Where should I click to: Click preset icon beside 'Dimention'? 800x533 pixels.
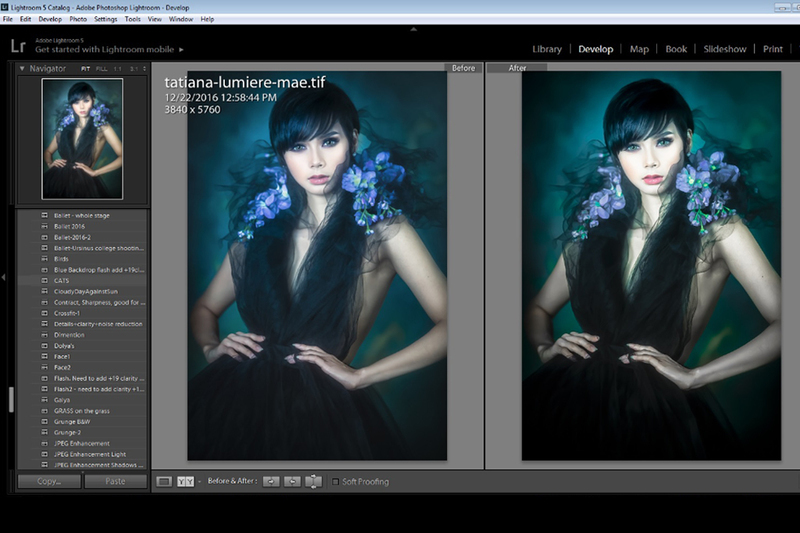tap(44, 335)
